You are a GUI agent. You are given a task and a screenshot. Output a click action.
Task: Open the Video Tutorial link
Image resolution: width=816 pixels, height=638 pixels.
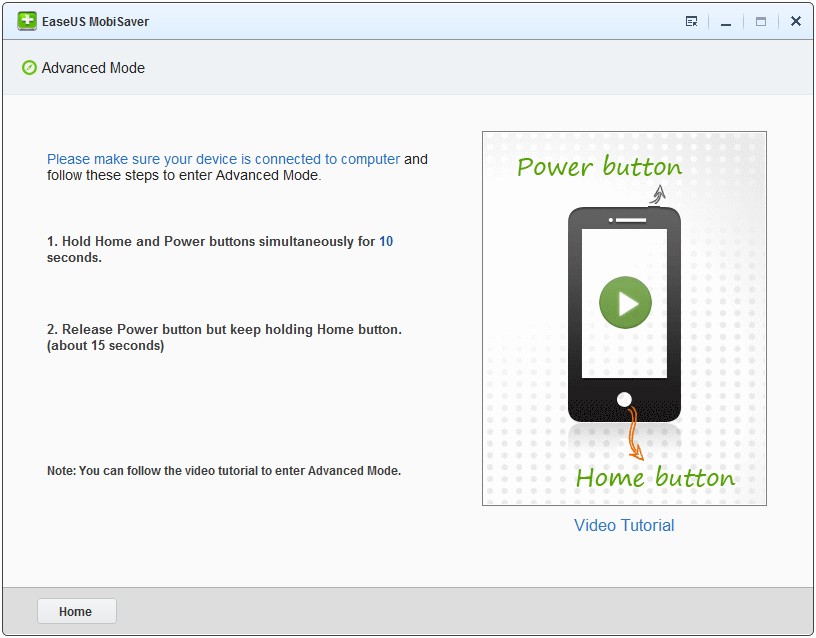tap(624, 525)
